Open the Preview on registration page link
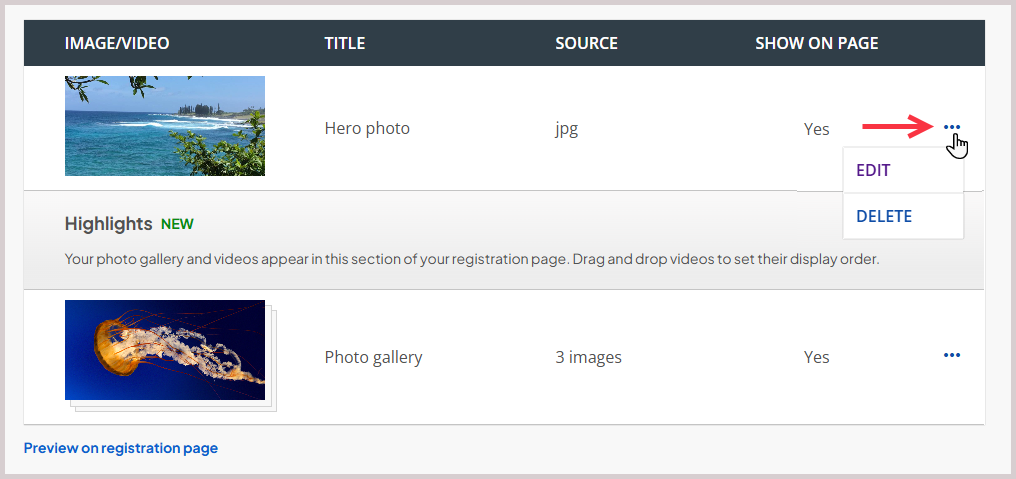This screenshot has width=1016, height=479. click(121, 448)
